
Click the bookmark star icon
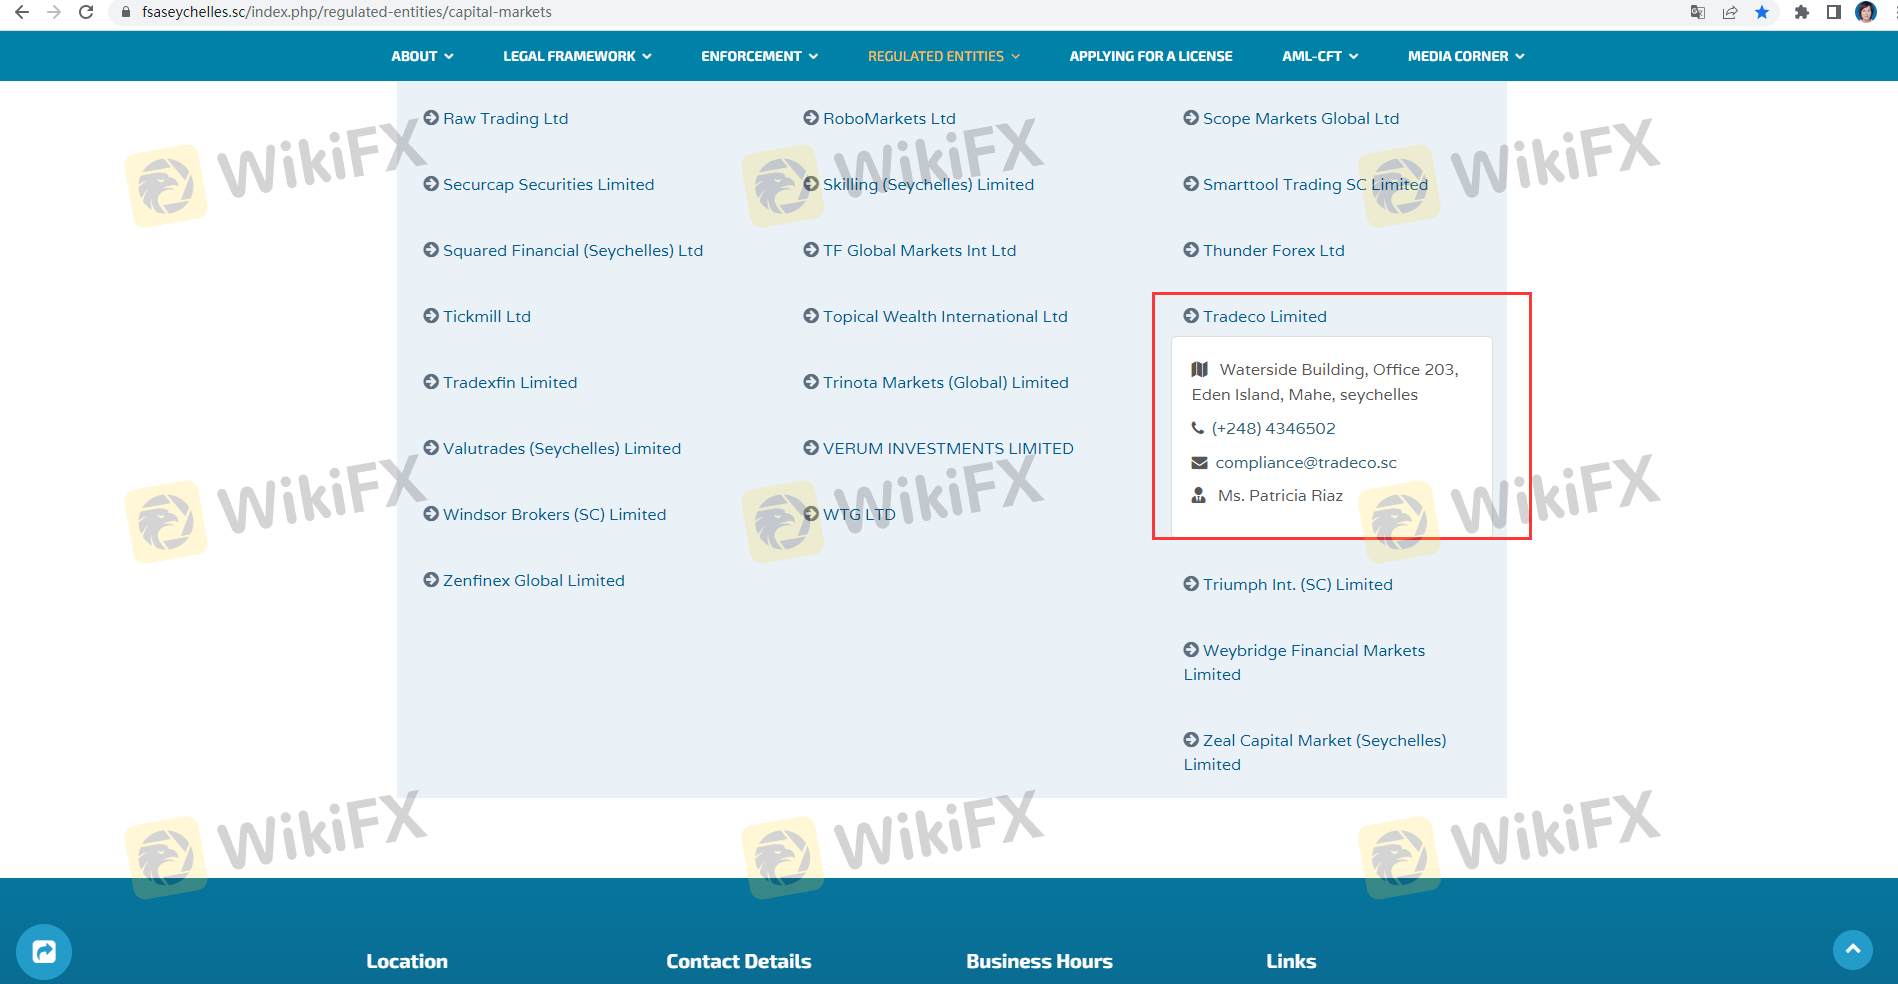point(1762,12)
